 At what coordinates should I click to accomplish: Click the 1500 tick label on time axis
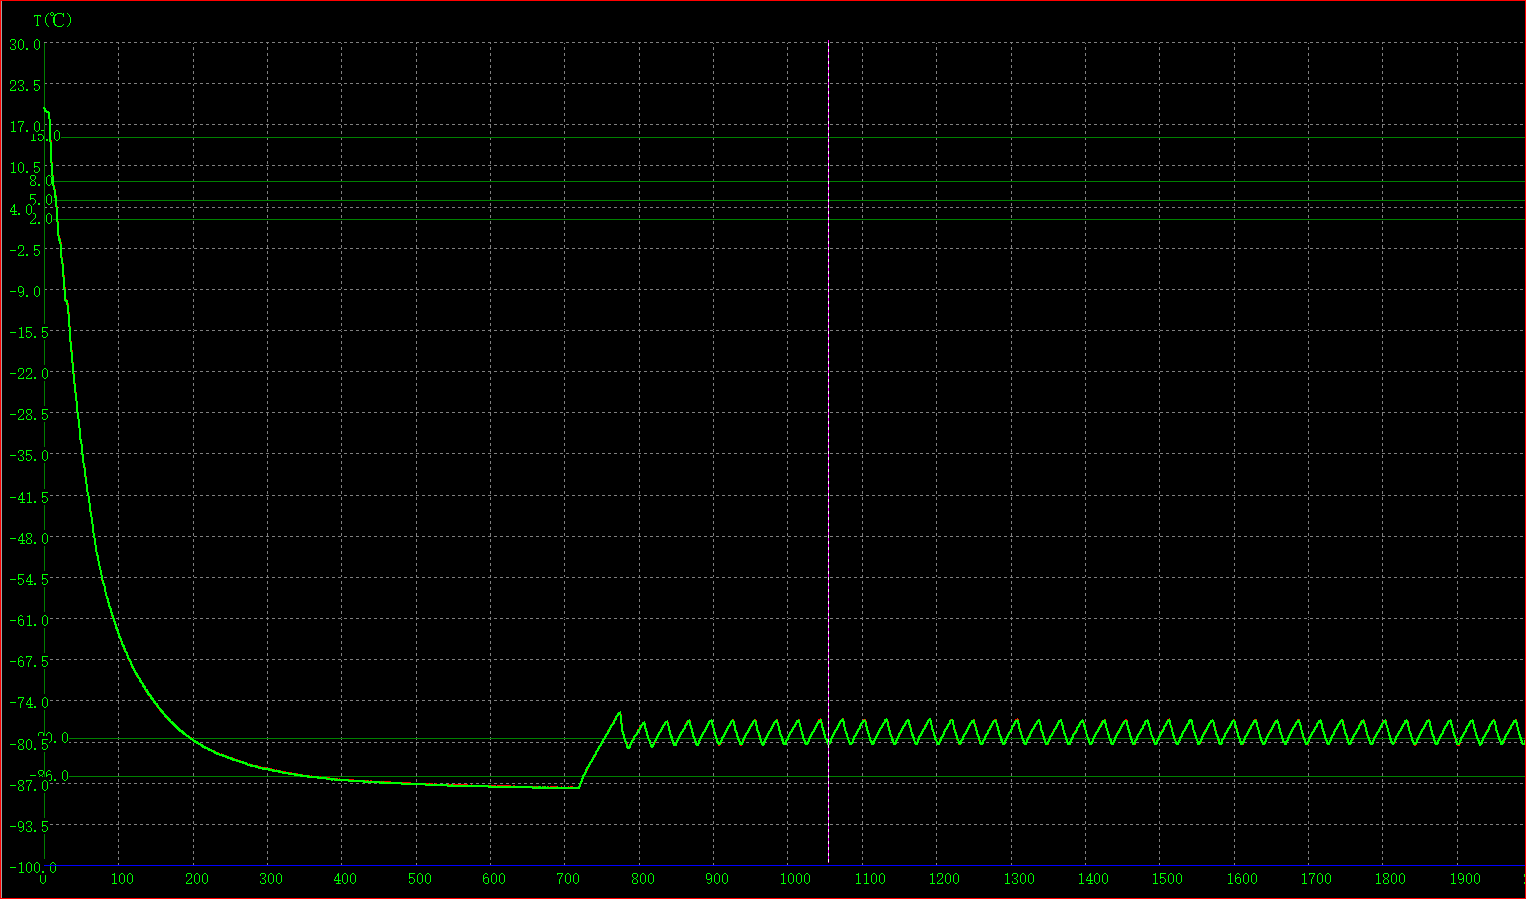coord(1167,879)
